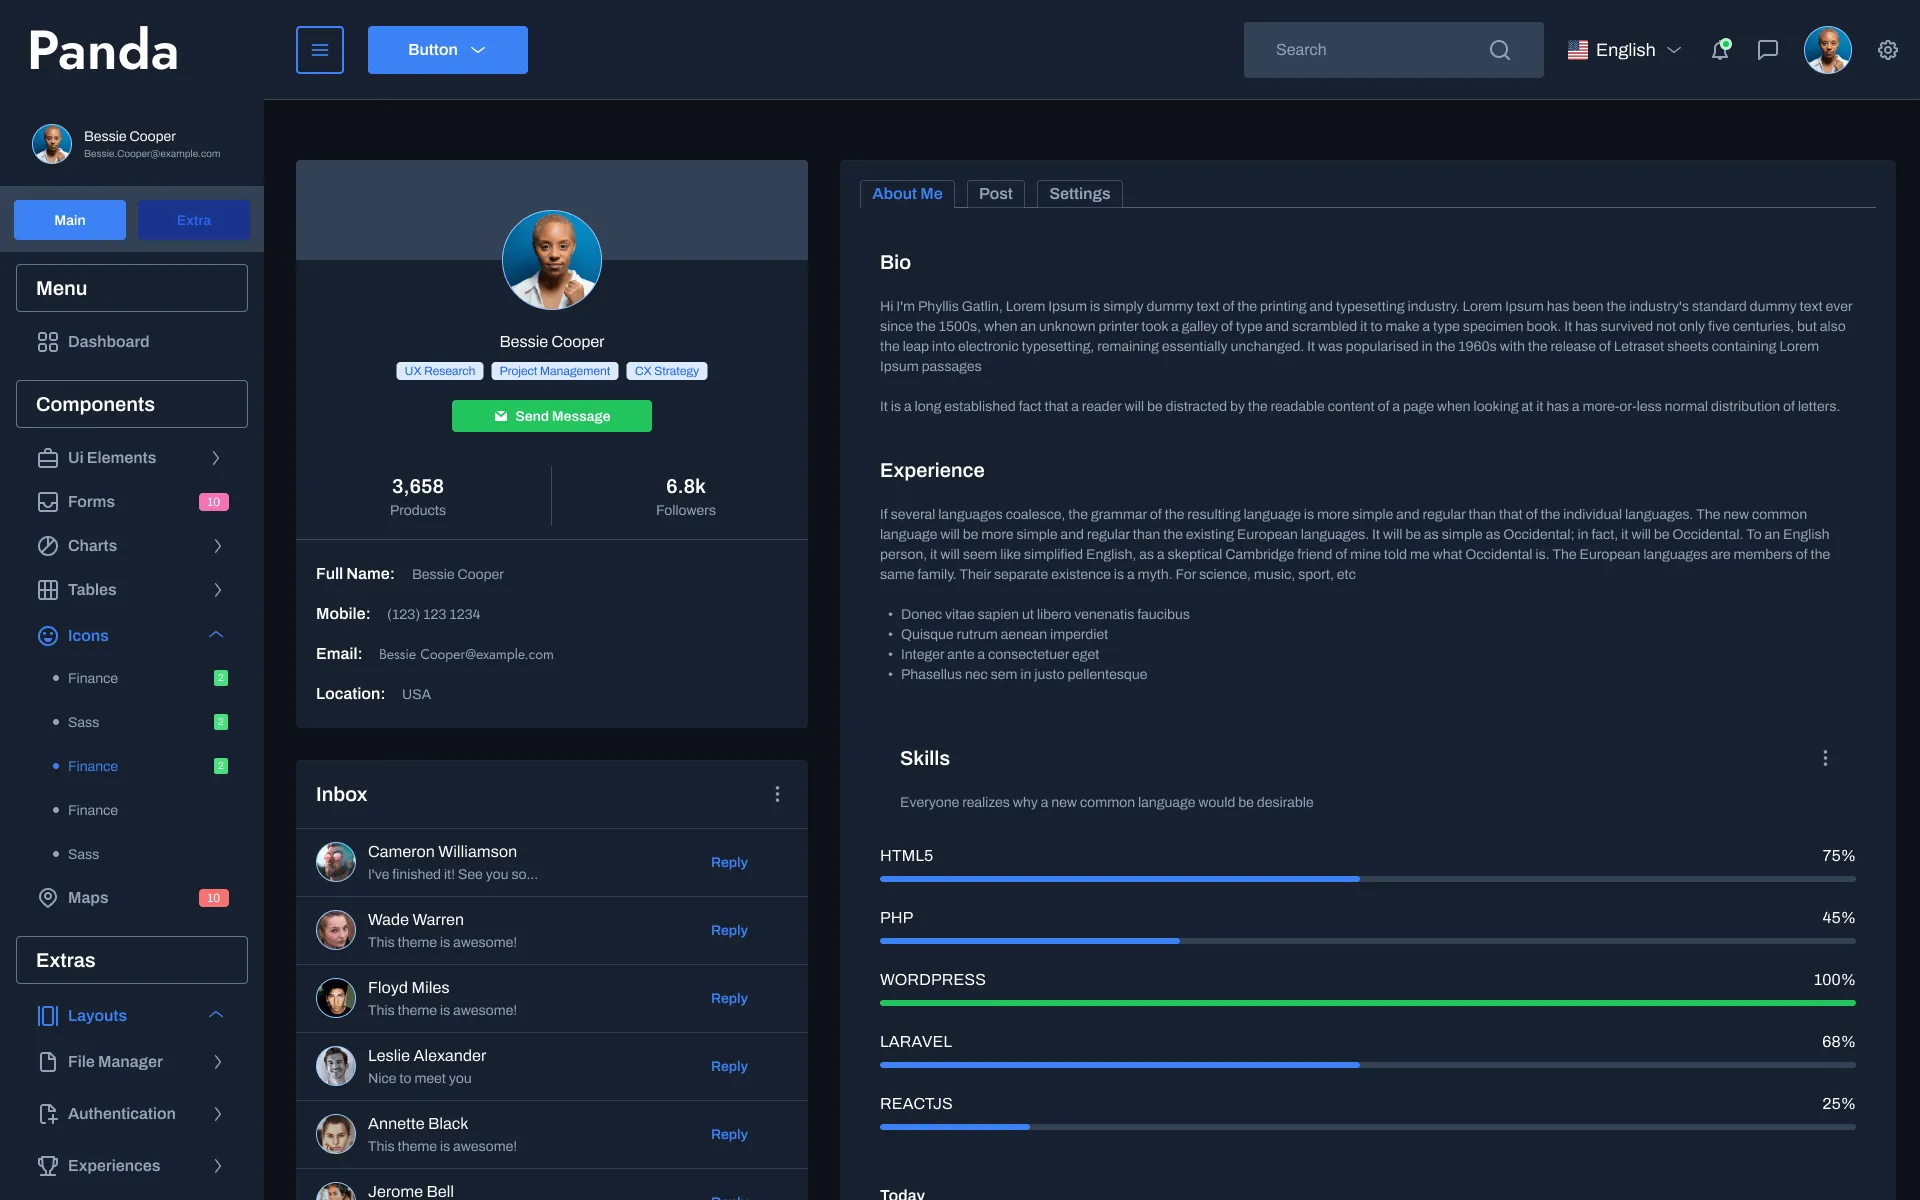The width and height of the screenshot is (1920, 1200).
Task: Switch sidebar to Main mode
Action: [x=70, y=220]
